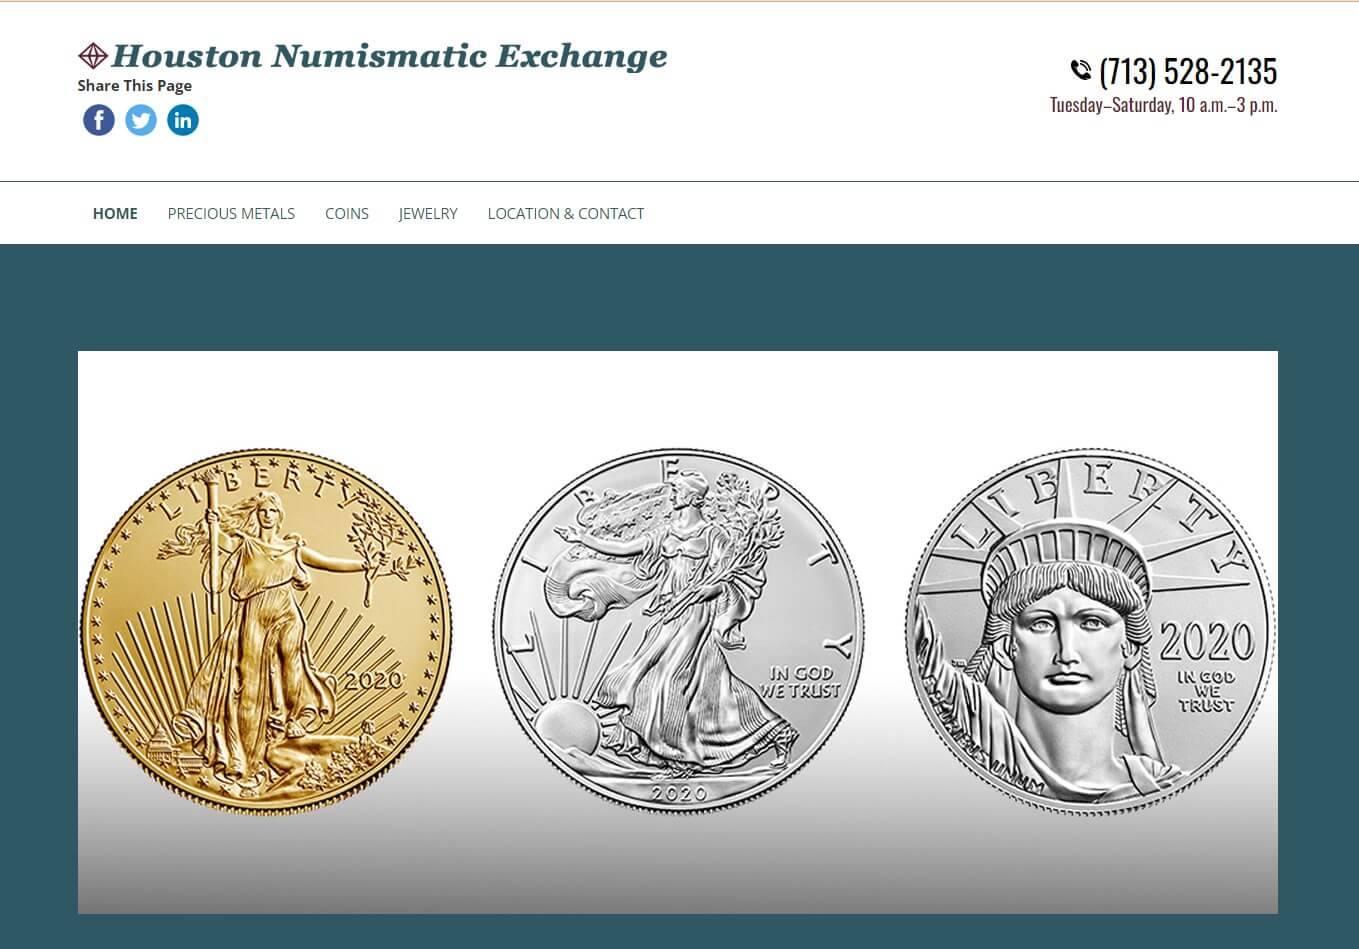Click the diamond logo icon beside site title
Viewport: 1359px width, 949px height.
[x=93, y=56]
